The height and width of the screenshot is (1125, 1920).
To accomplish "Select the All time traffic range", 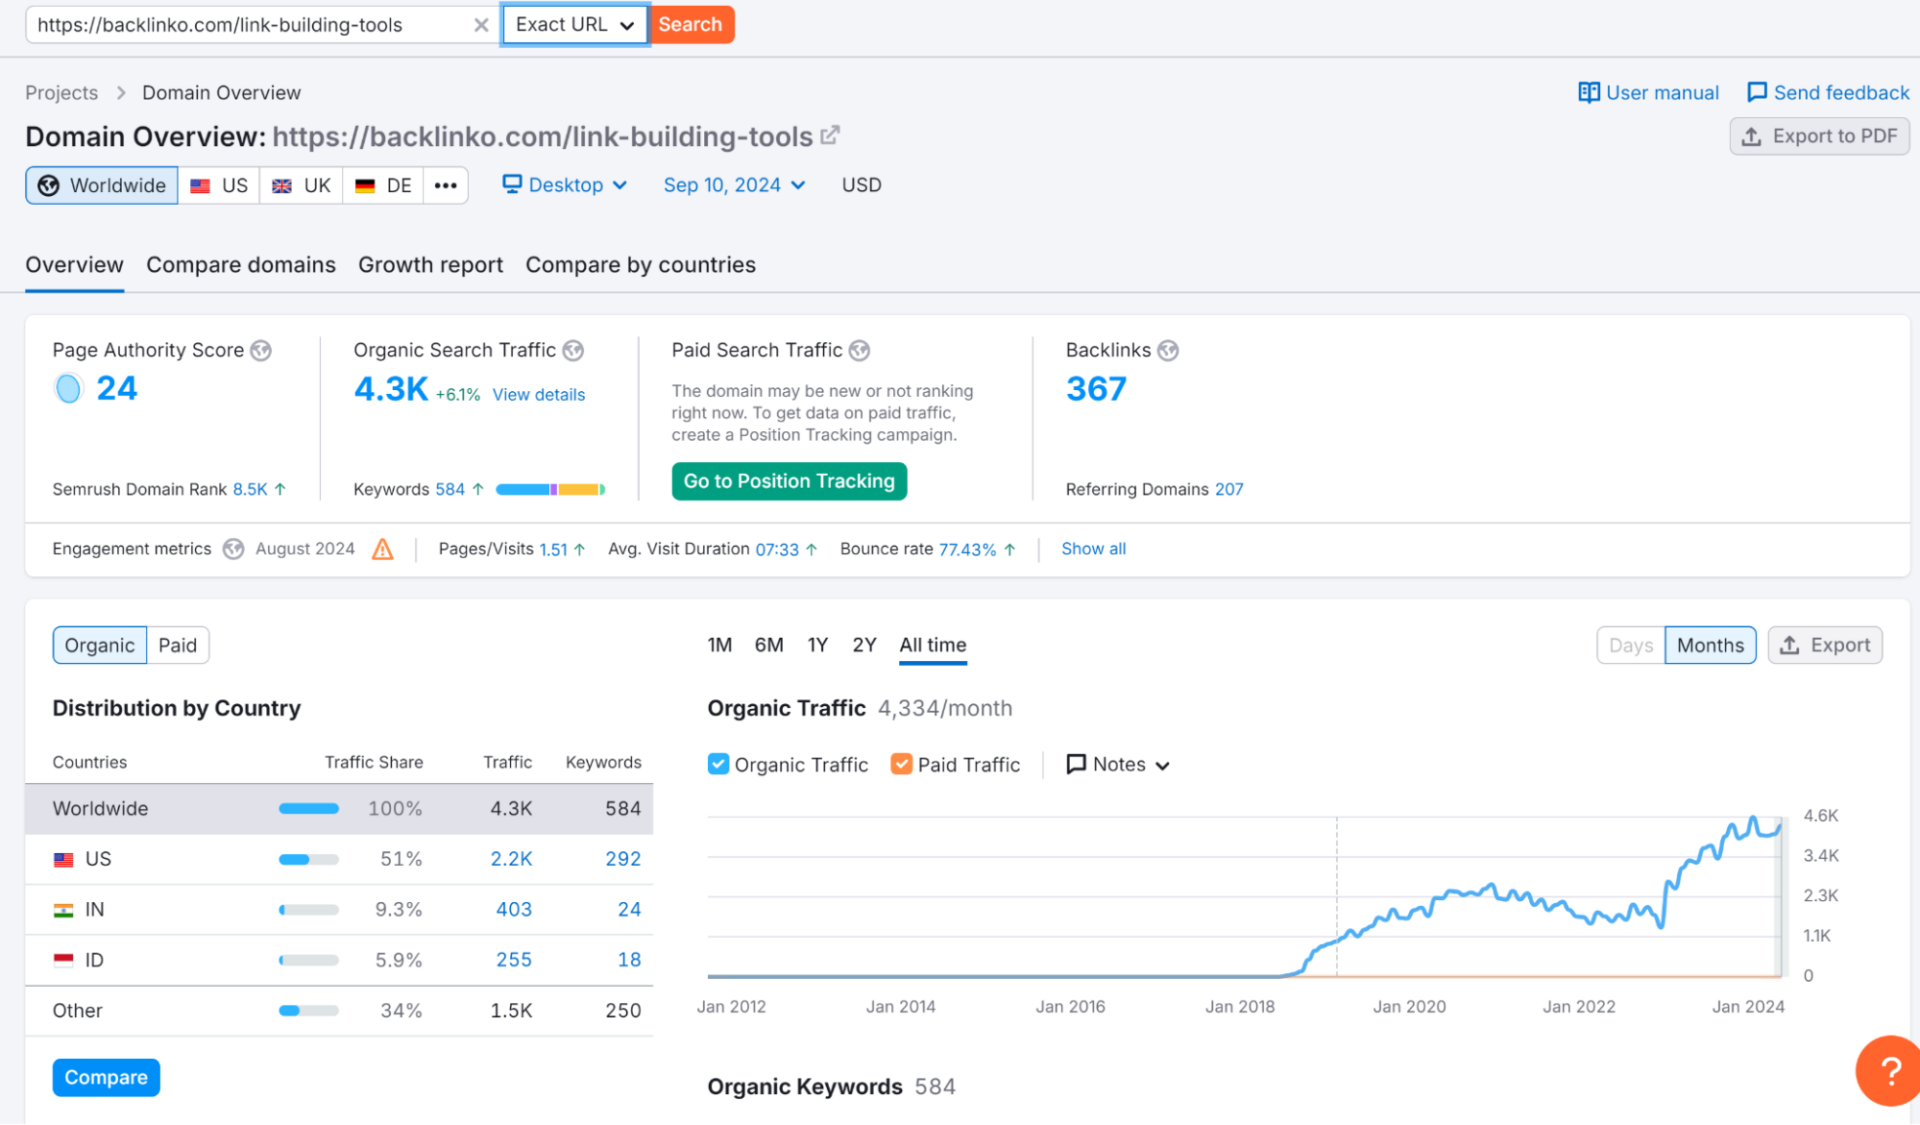I will pos(932,644).
